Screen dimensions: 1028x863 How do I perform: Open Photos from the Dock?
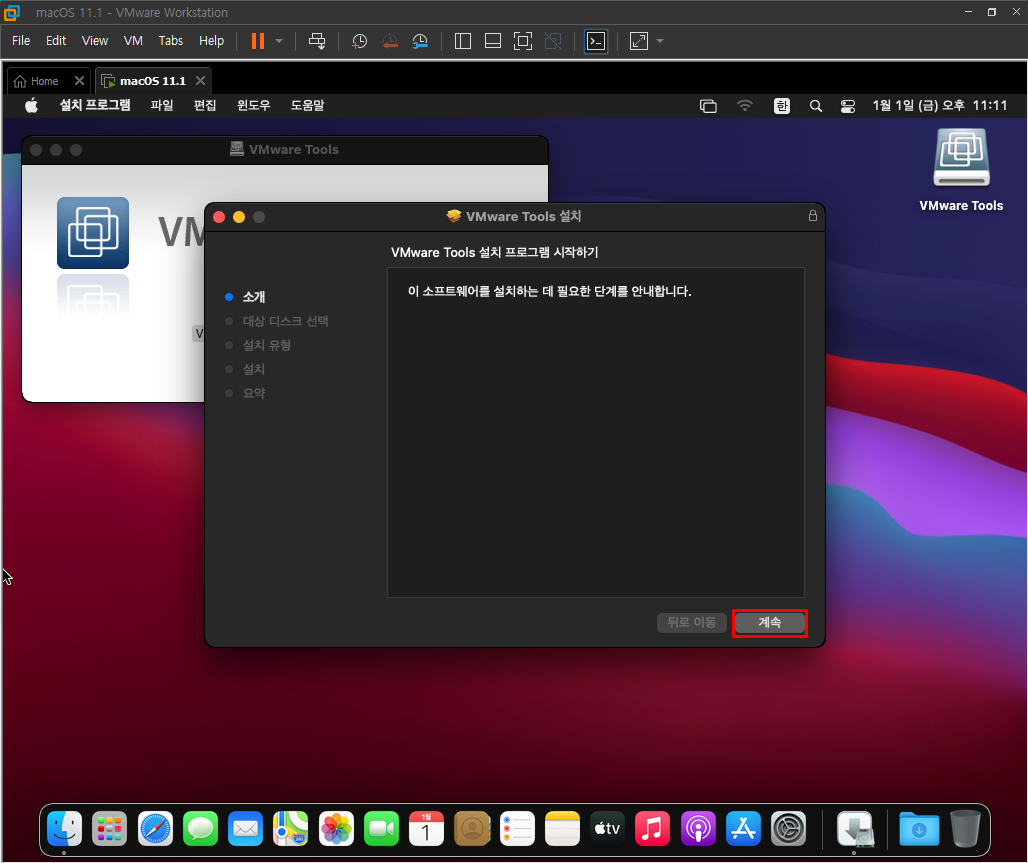336,828
